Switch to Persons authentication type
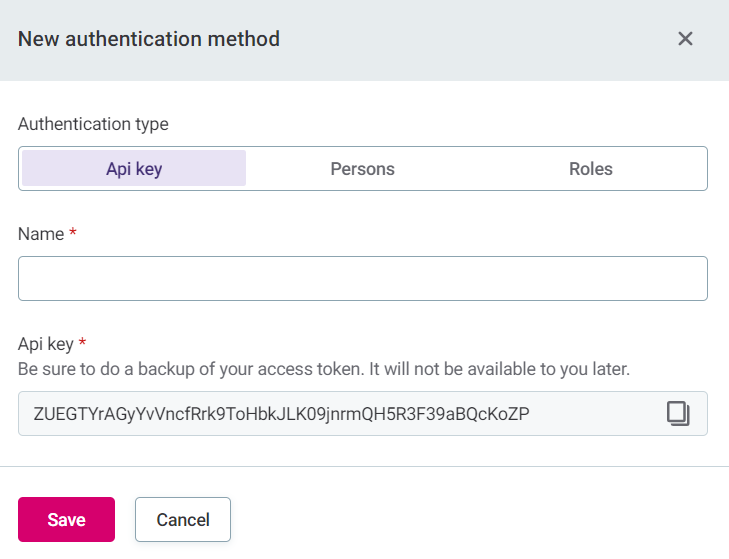The image size is (729, 559). tap(362, 169)
